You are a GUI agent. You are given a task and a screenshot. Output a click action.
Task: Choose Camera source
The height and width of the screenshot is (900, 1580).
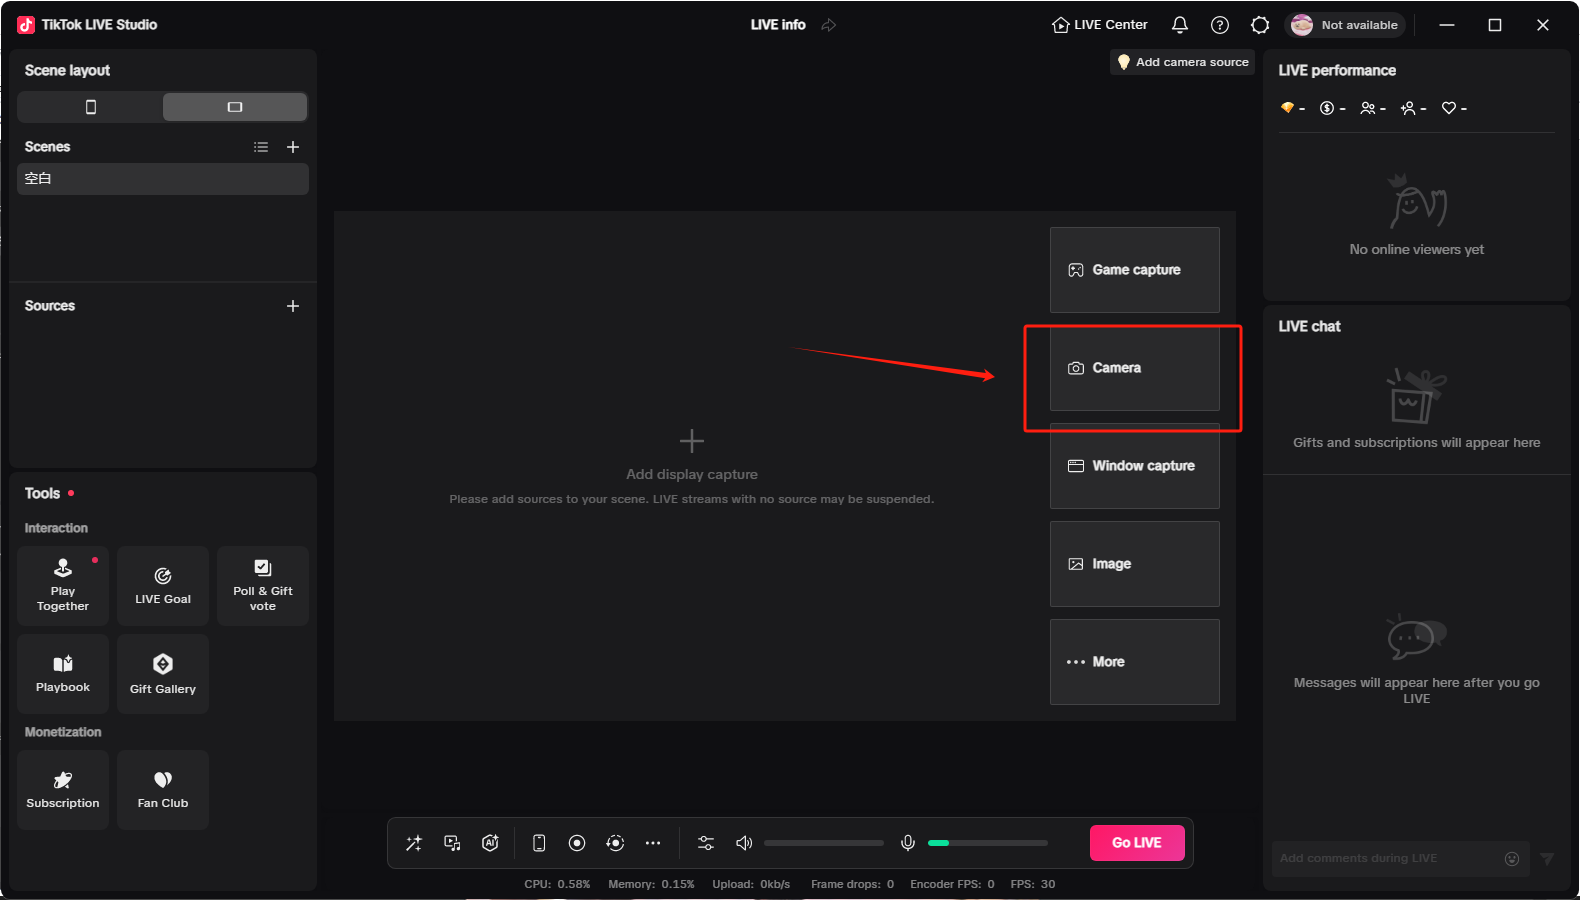(x=1135, y=368)
